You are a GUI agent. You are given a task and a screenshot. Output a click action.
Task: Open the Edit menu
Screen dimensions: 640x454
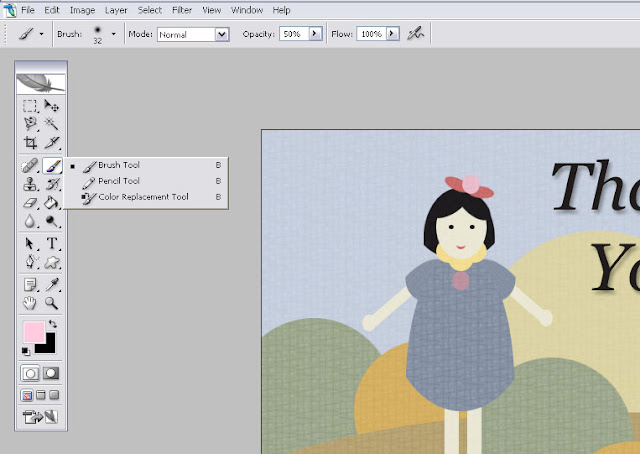pos(52,10)
